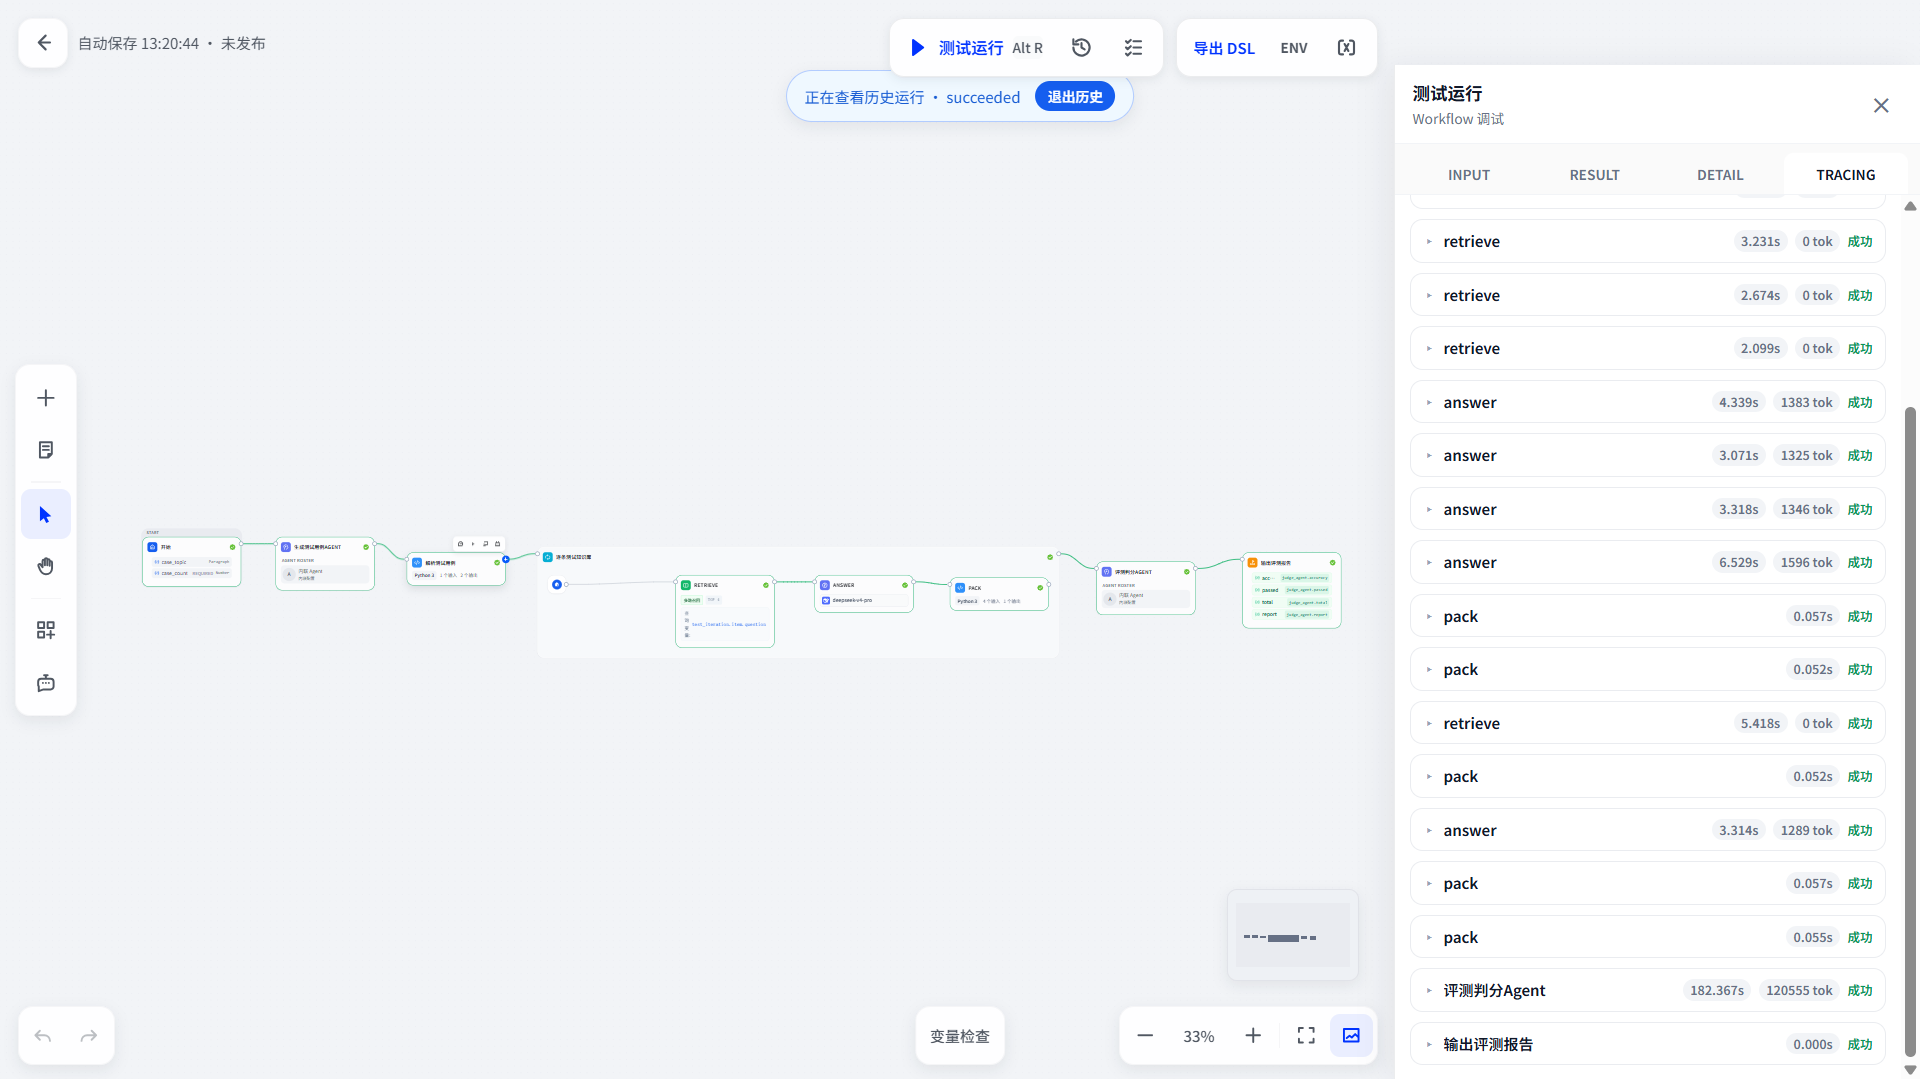This screenshot has height=1079, width=1920.
Task: Select the ANSWER node on canvas
Action: point(864,594)
